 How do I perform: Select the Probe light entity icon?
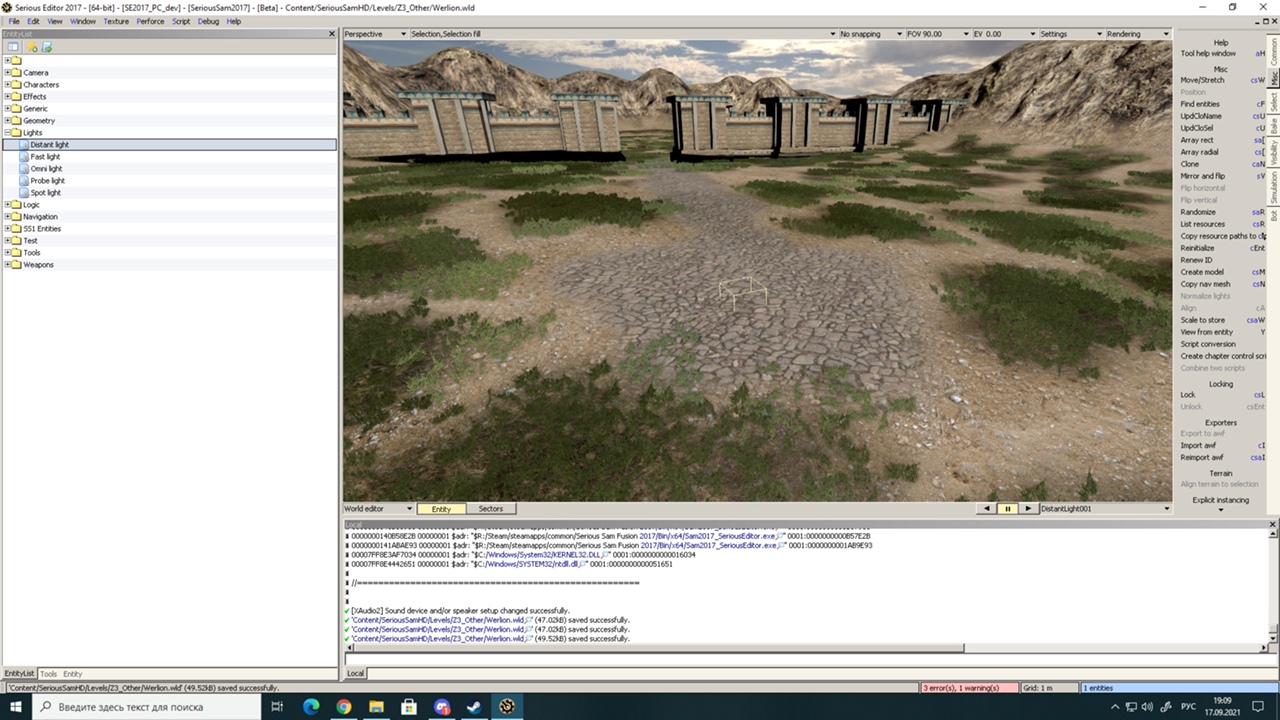pos(23,181)
